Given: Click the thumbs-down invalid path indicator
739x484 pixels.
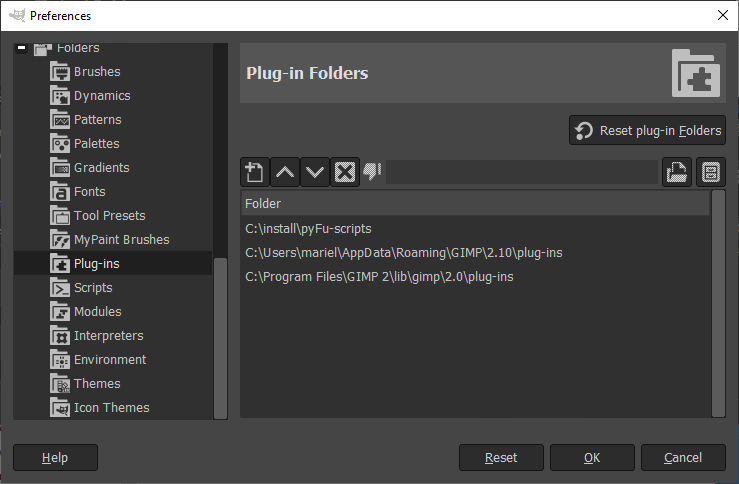Looking at the screenshot, I should point(372,172).
